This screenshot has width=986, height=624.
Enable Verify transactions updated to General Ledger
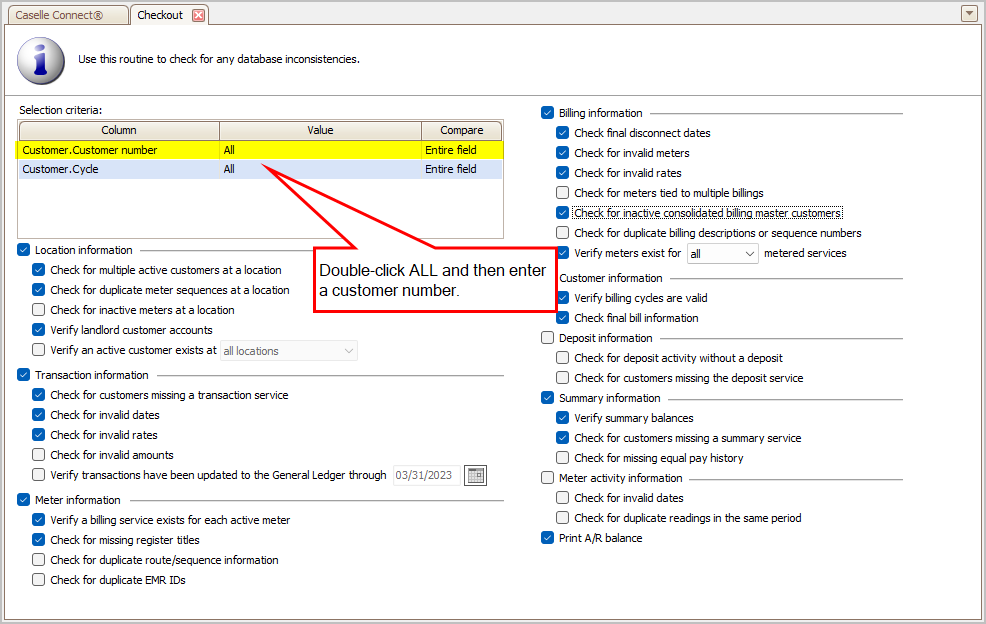point(39,475)
